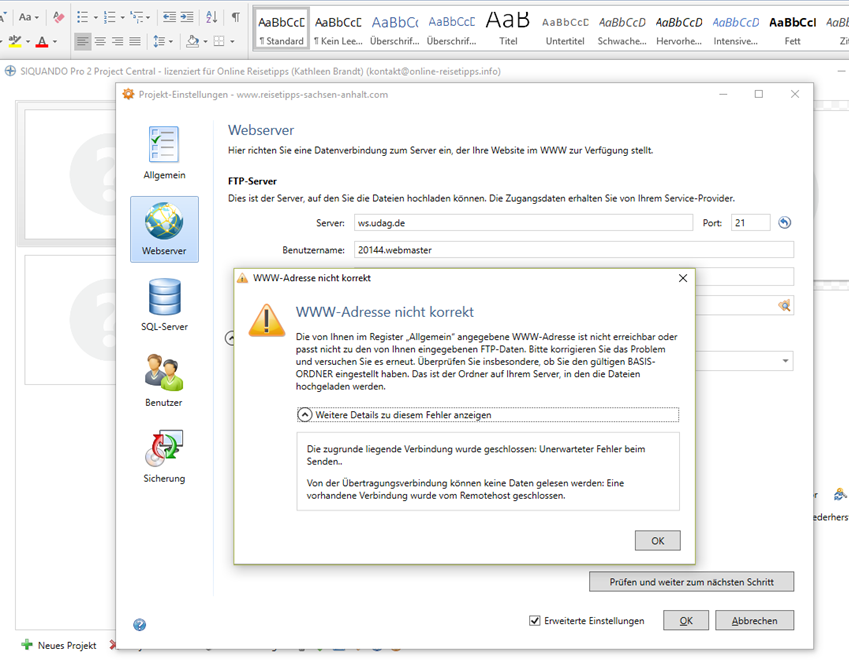This screenshot has width=849, height=669.
Task: Toggle the Erweiterte Einstellungen checkbox
Action: click(535, 621)
